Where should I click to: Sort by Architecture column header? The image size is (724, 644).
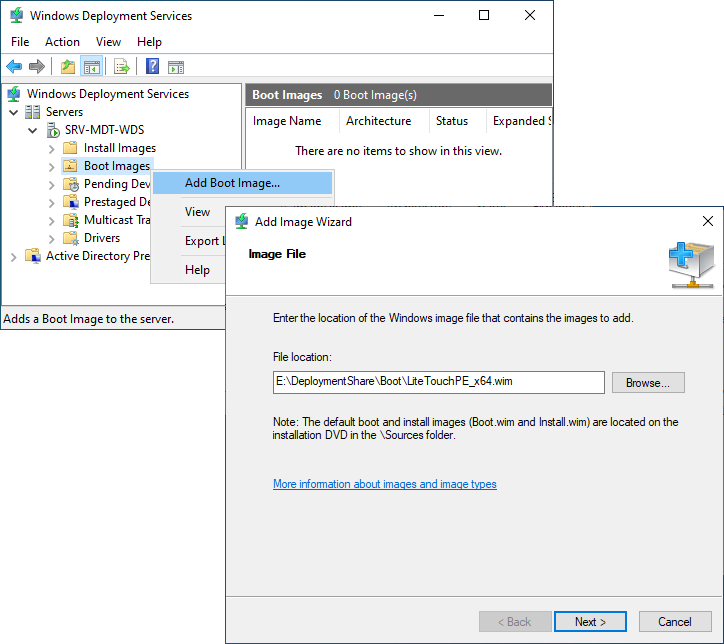click(x=384, y=121)
